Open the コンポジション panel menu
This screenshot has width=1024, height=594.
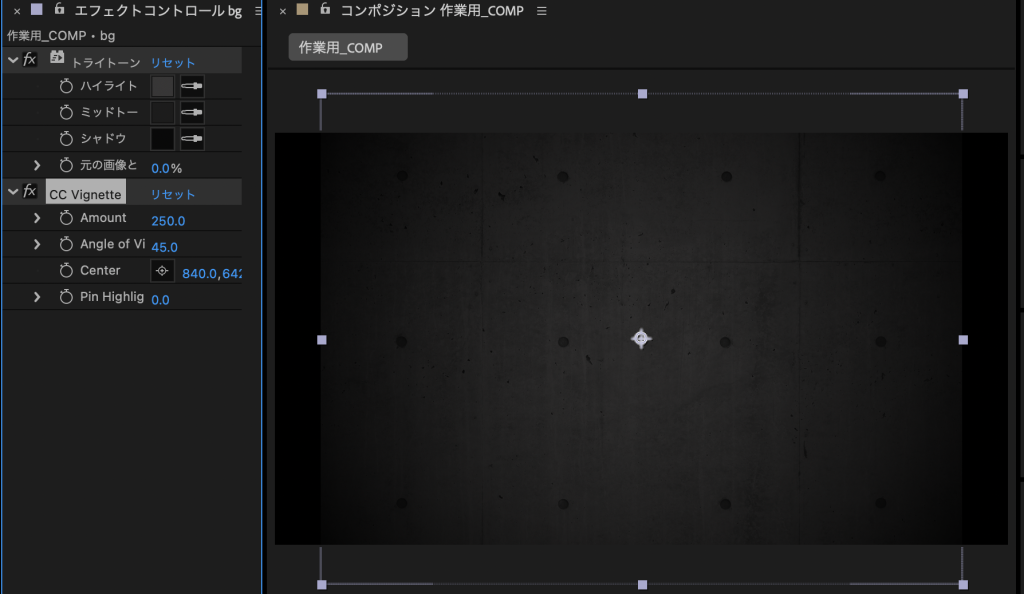(x=542, y=11)
